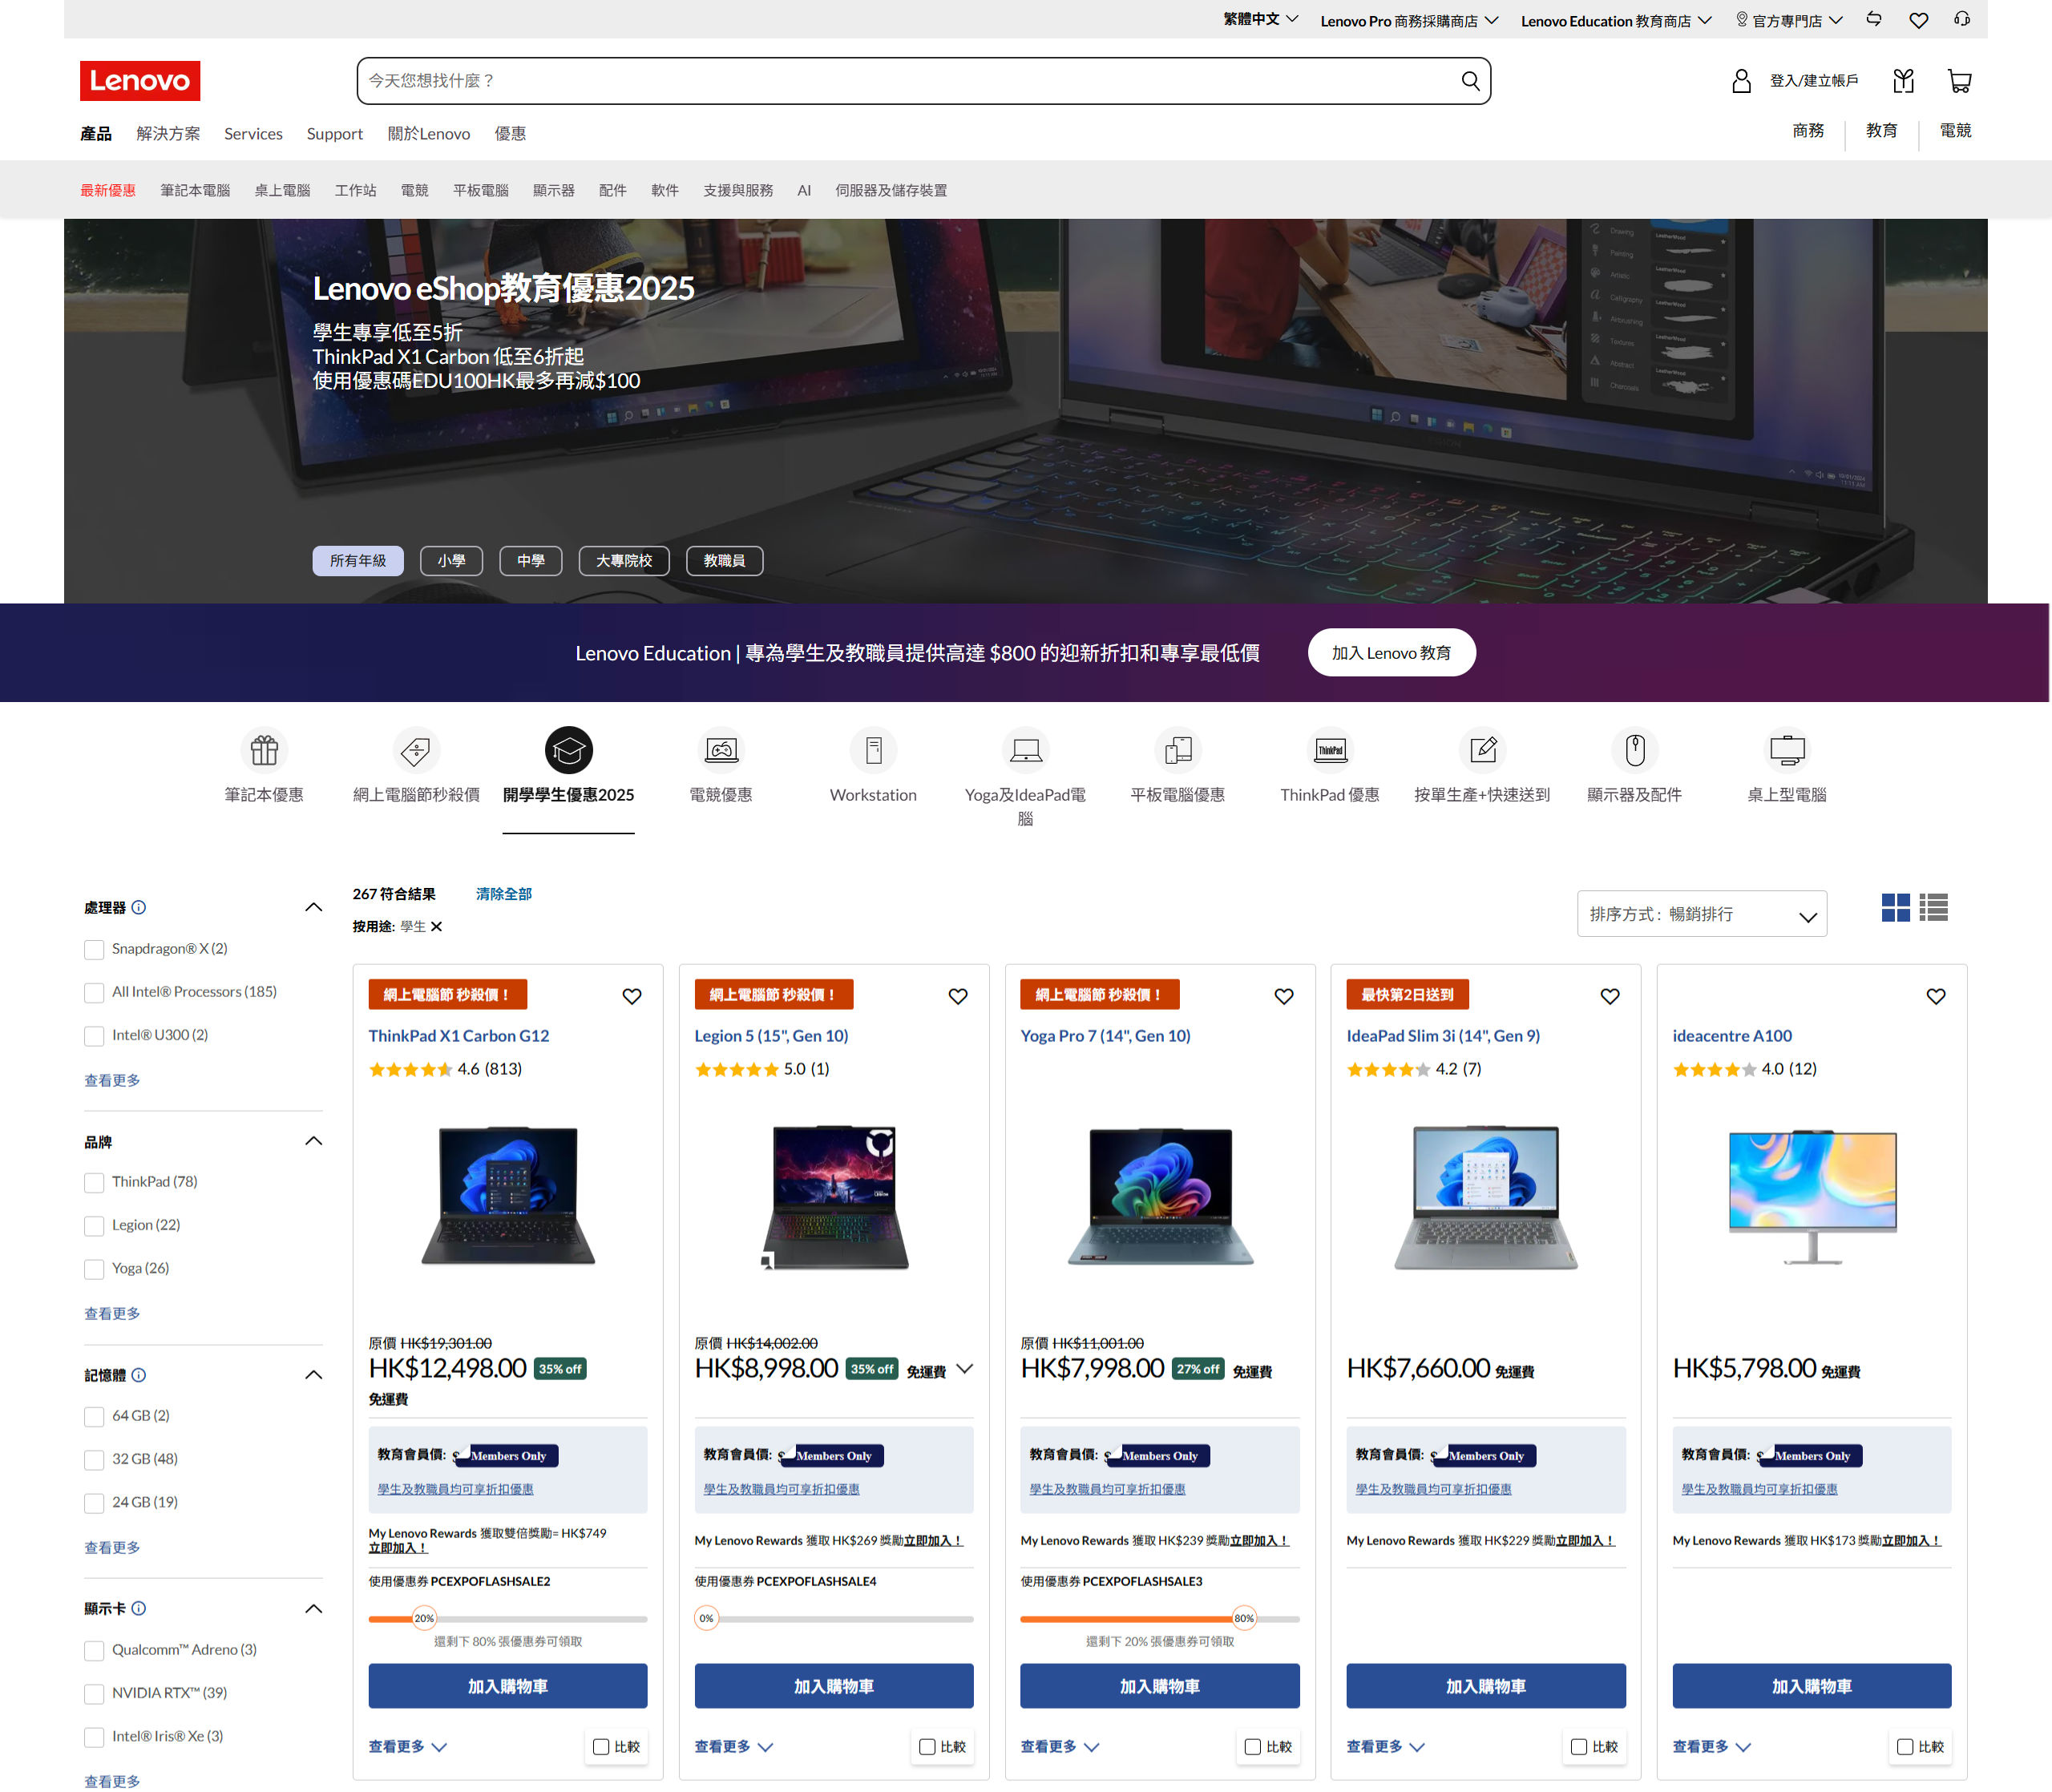Click the search magnifier icon
This screenshot has height=1792, width=2052.
point(1470,81)
